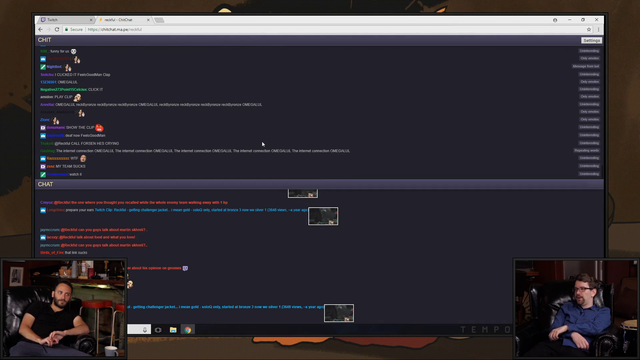This screenshot has width=640, height=360.
Task: Click the taskbar search microphone icon
Action: [x=144, y=330]
